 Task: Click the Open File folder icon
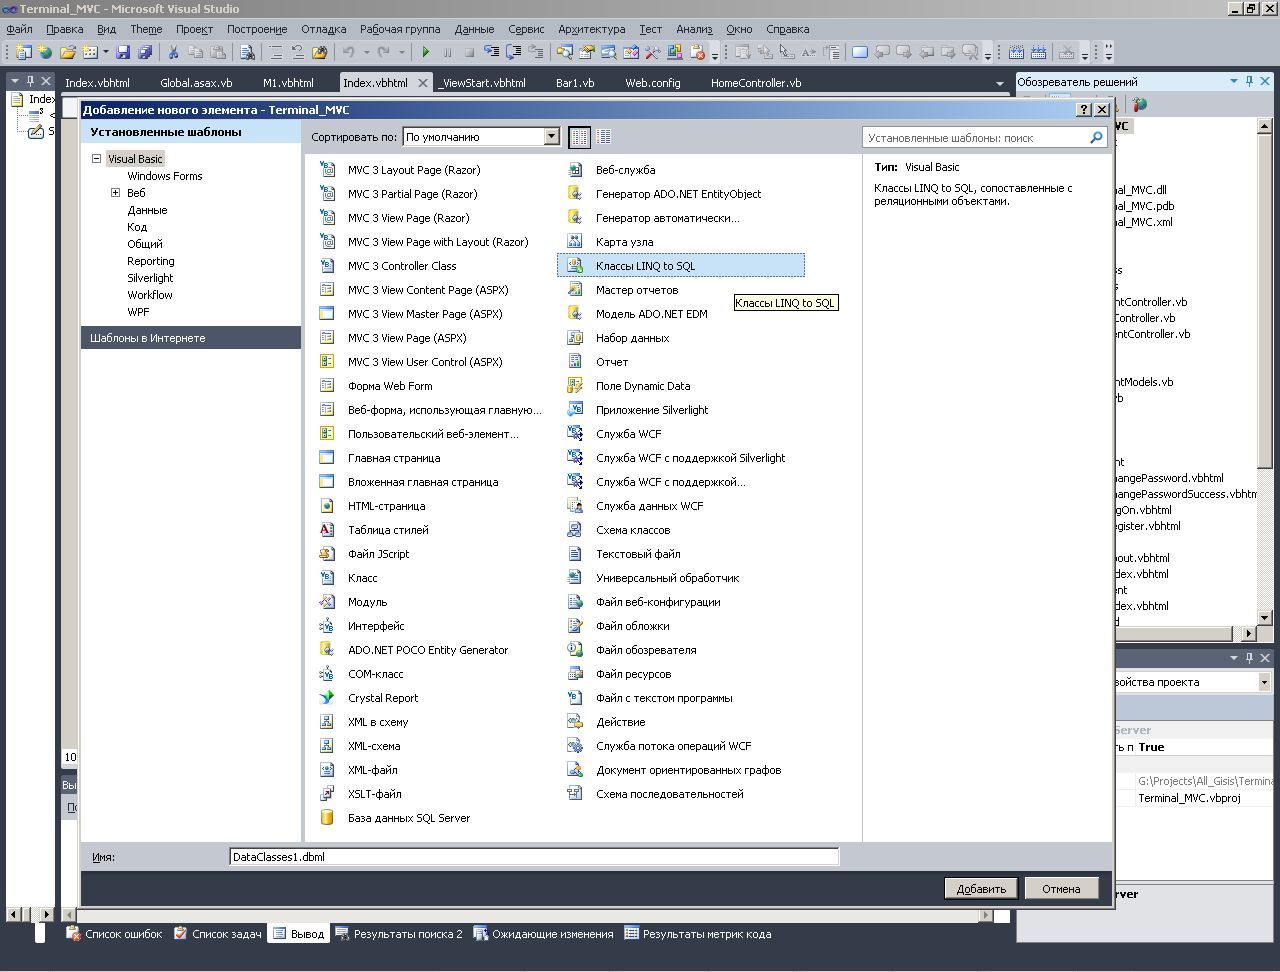68,52
